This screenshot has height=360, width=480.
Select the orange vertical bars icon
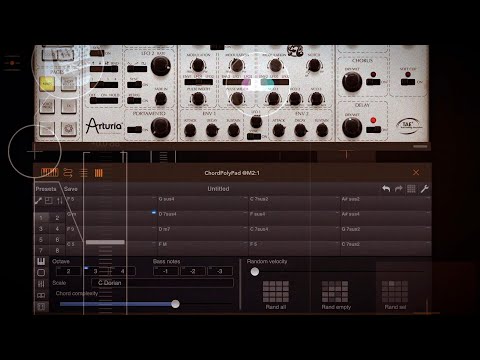(99, 173)
